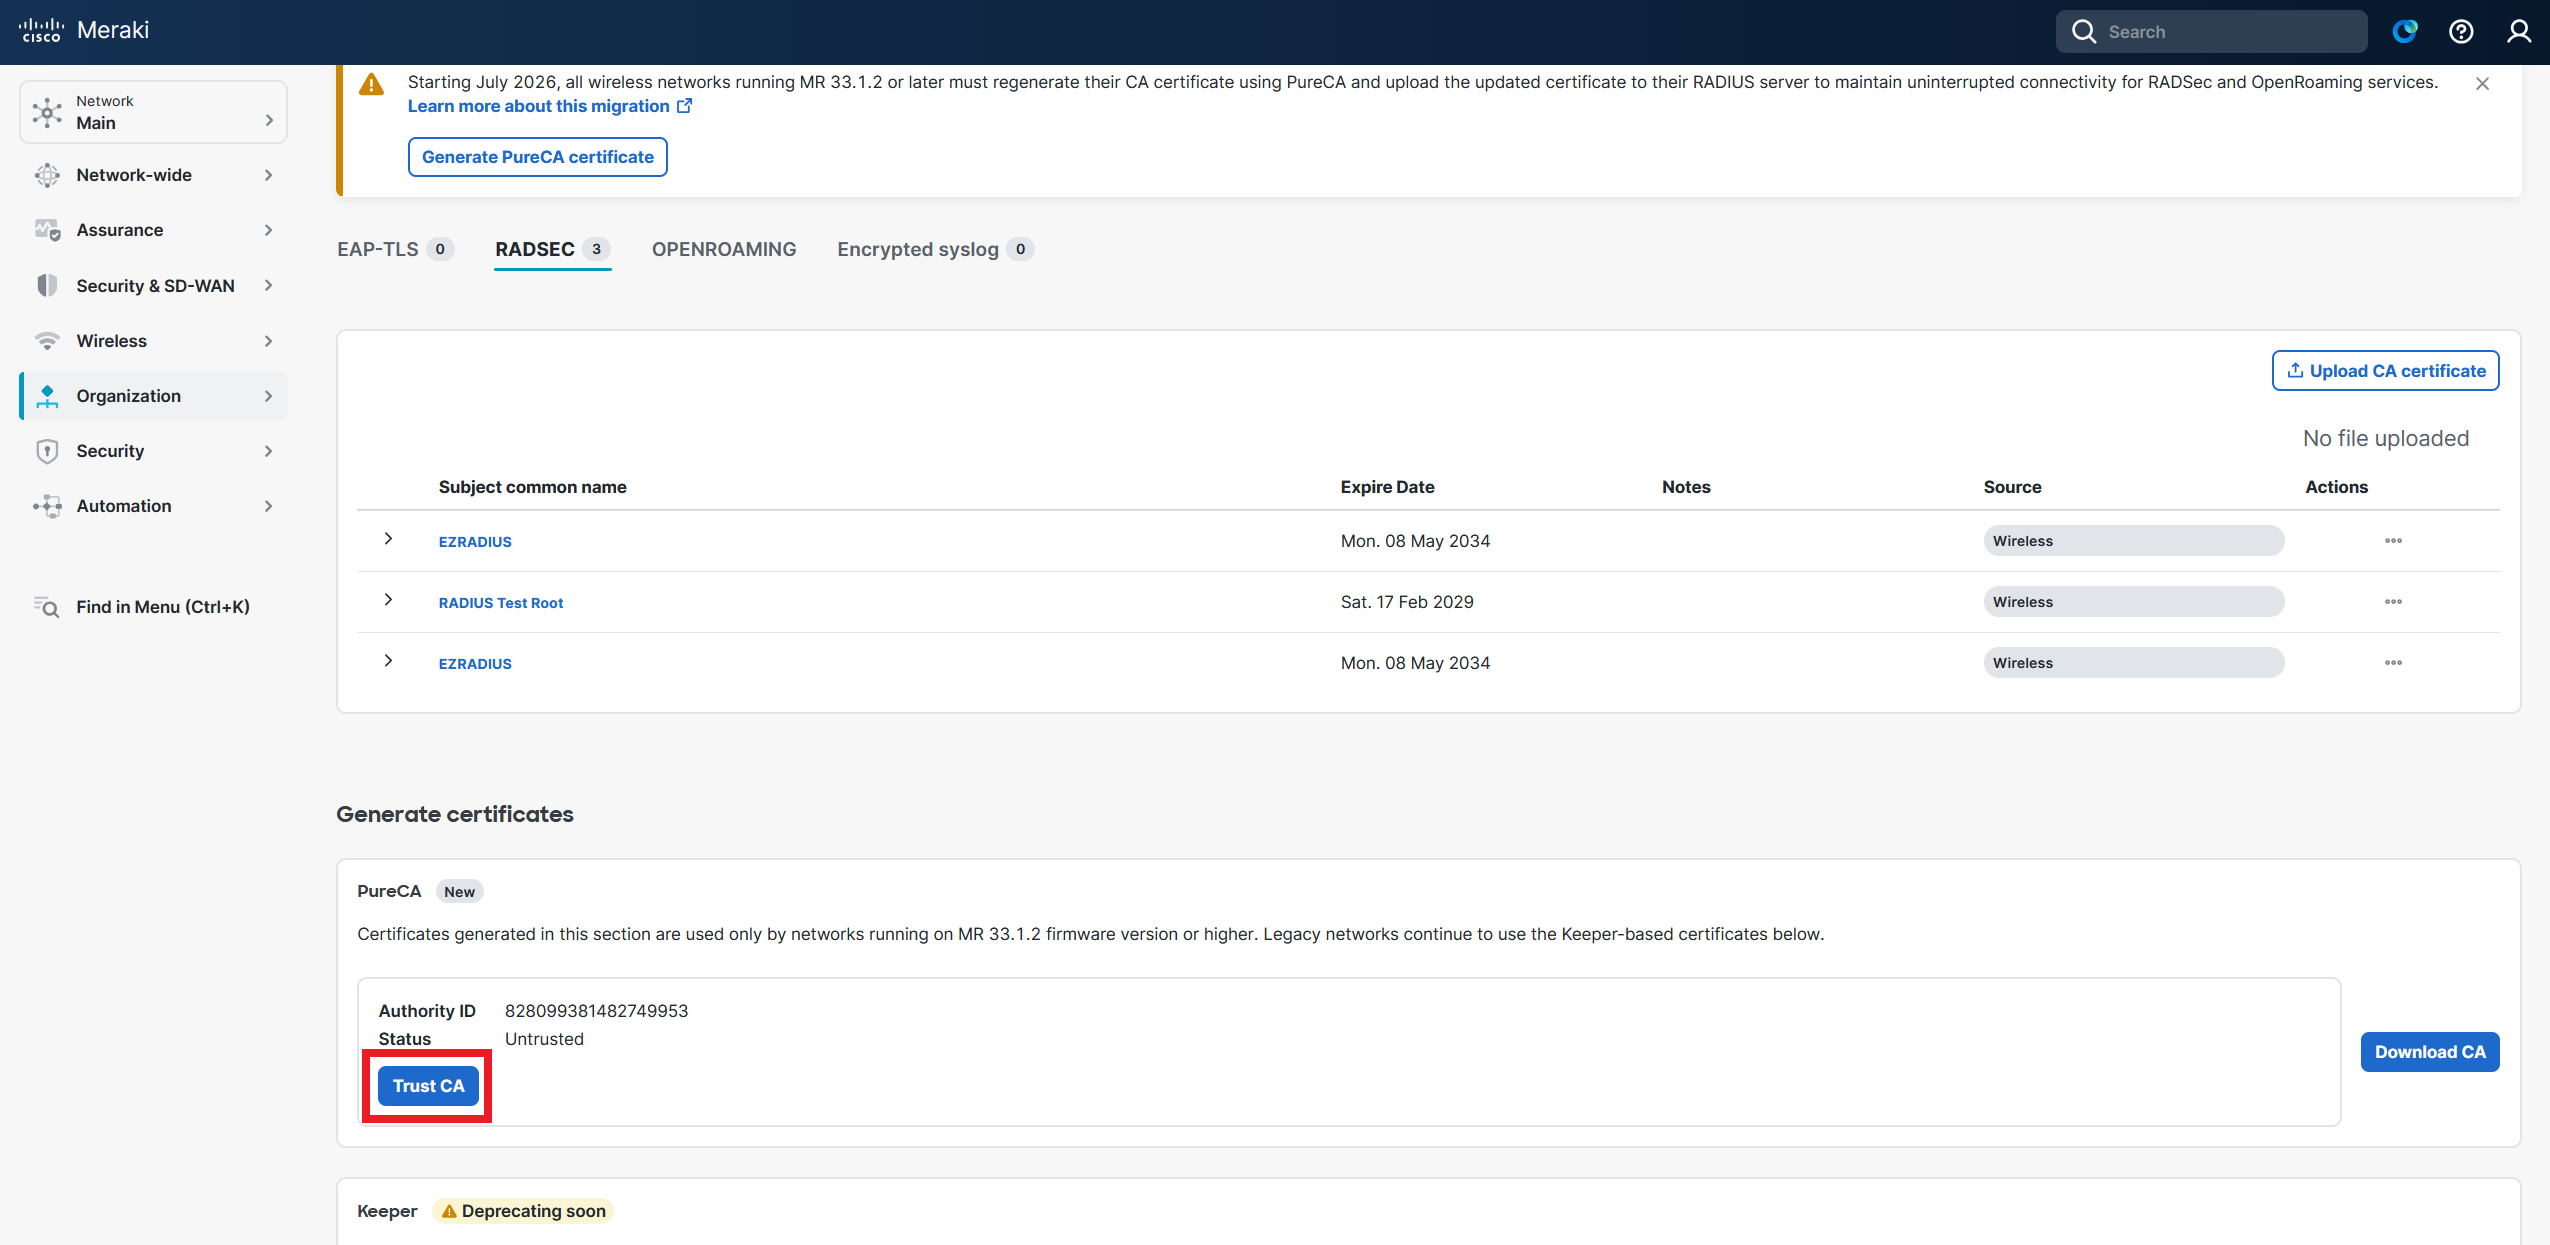The height and width of the screenshot is (1245, 2550).
Task: Click the blue assistant swirl icon
Action: click(2405, 32)
